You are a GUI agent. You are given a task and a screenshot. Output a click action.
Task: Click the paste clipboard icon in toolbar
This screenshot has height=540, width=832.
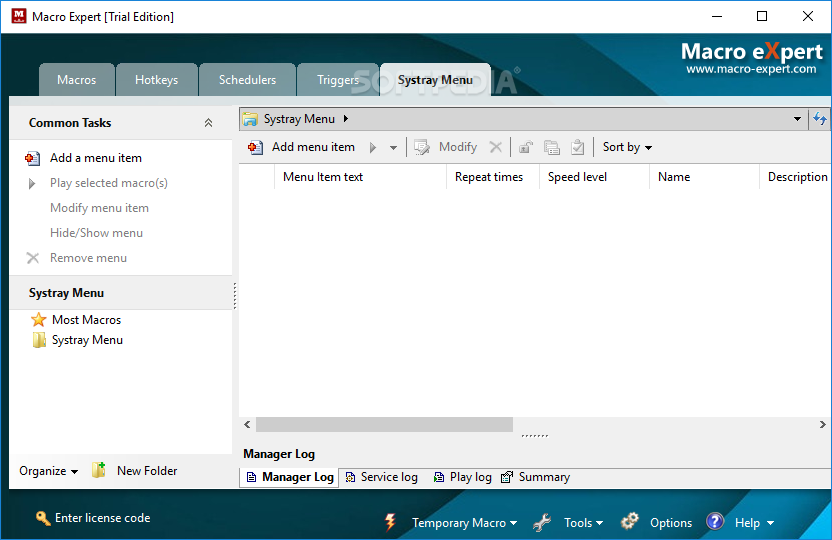point(577,147)
